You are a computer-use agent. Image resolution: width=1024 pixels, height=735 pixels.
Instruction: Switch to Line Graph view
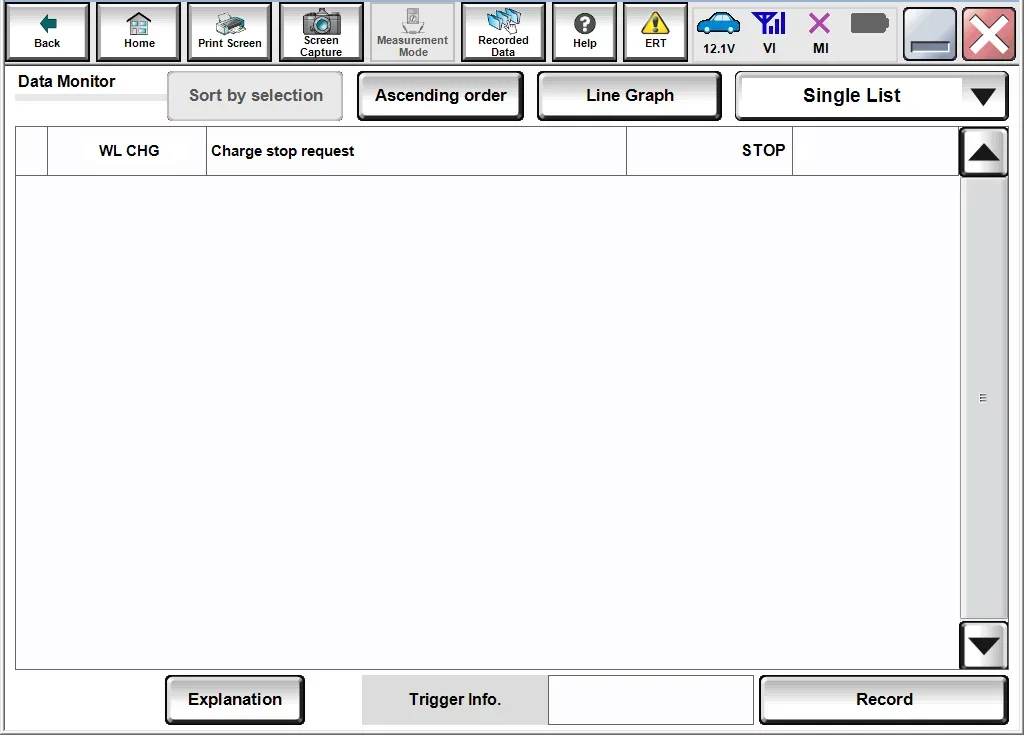(x=630, y=95)
